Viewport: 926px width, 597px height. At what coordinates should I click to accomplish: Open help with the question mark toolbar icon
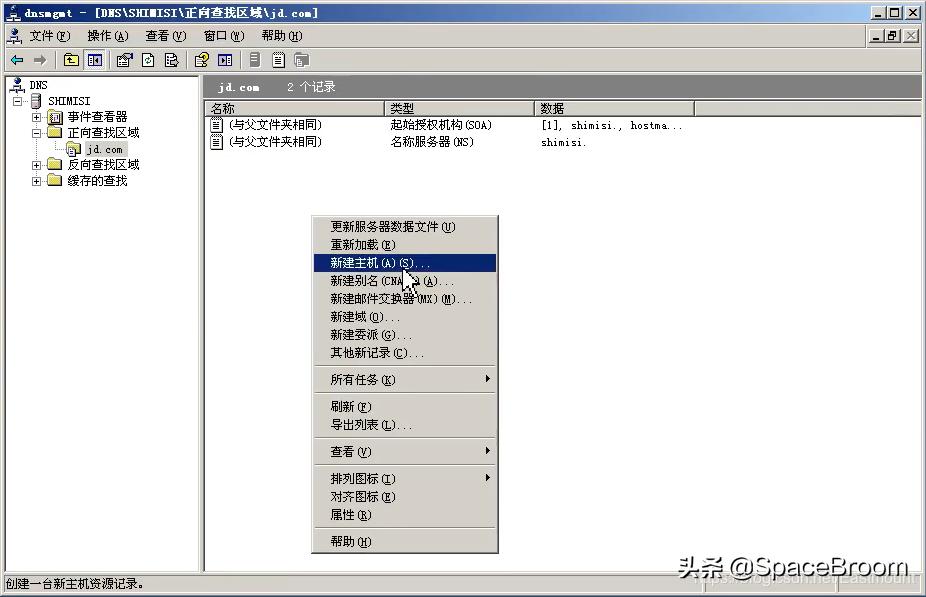pyautogui.click(x=203, y=60)
